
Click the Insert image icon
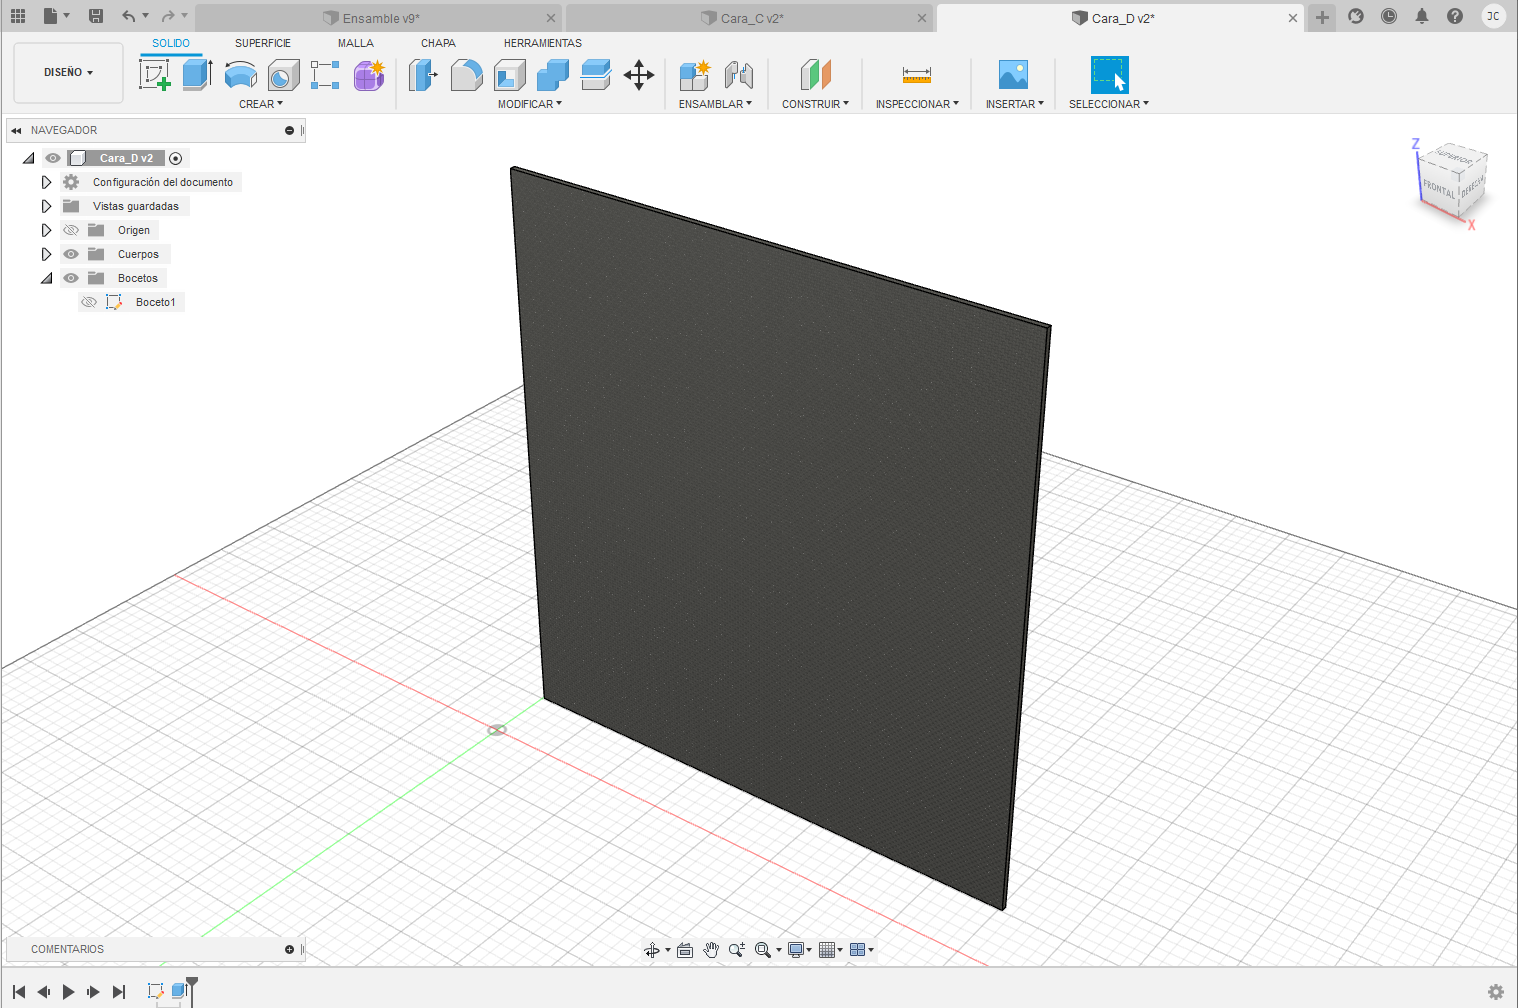[x=1013, y=75]
